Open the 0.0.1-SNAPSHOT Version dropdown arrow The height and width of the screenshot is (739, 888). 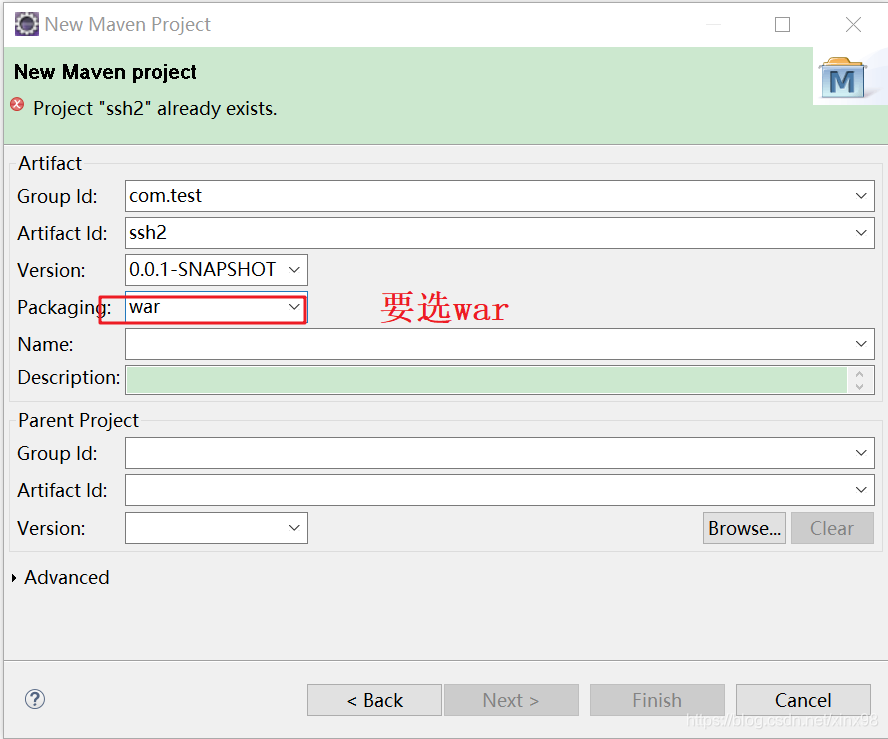click(x=294, y=270)
